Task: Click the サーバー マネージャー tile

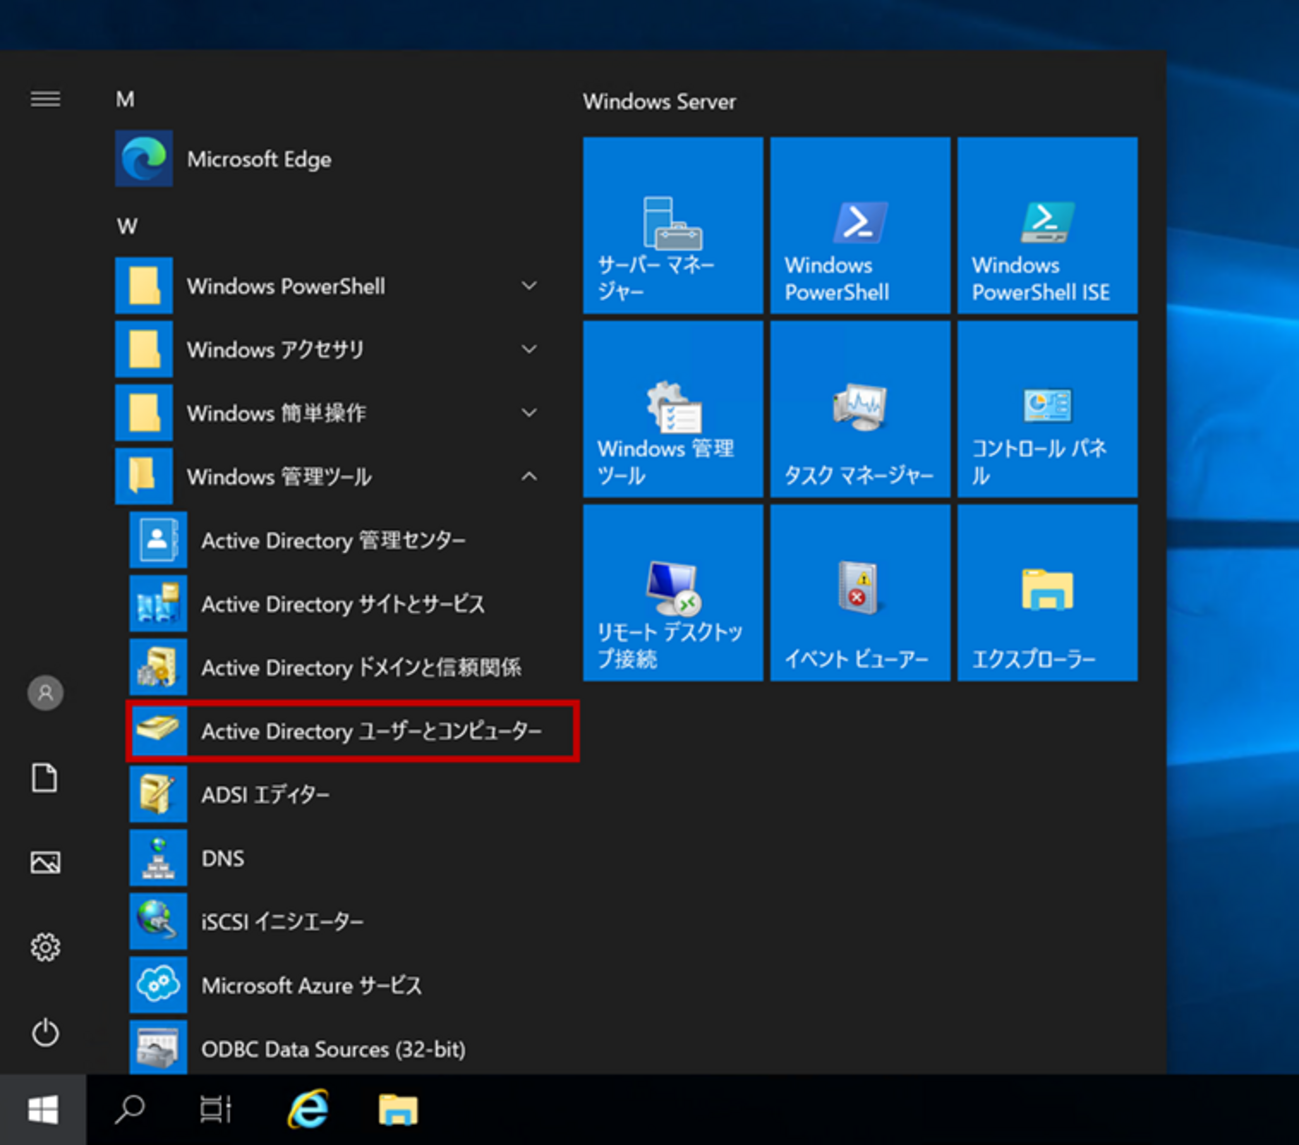Action: pyautogui.click(x=673, y=226)
